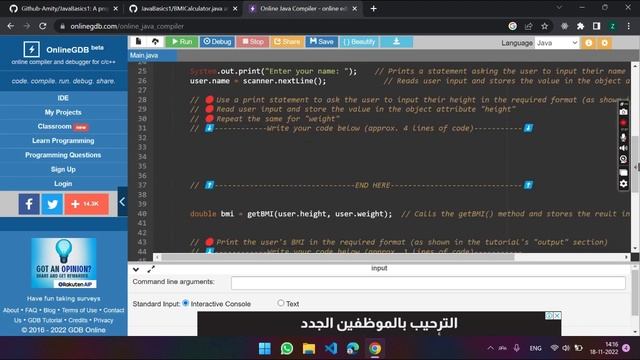The width and height of the screenshot is (640, 360).
Task: Save the project
Action: 322,42
